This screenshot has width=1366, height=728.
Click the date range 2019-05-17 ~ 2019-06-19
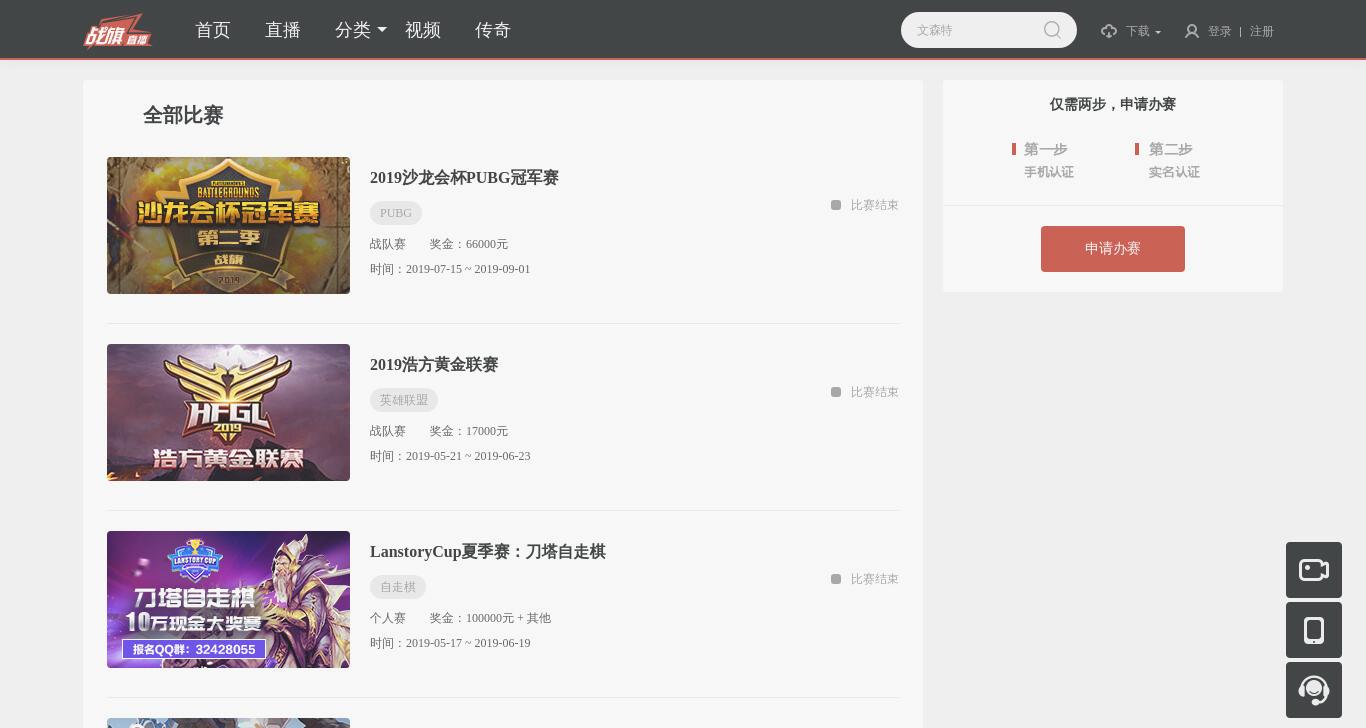[468, 643]
